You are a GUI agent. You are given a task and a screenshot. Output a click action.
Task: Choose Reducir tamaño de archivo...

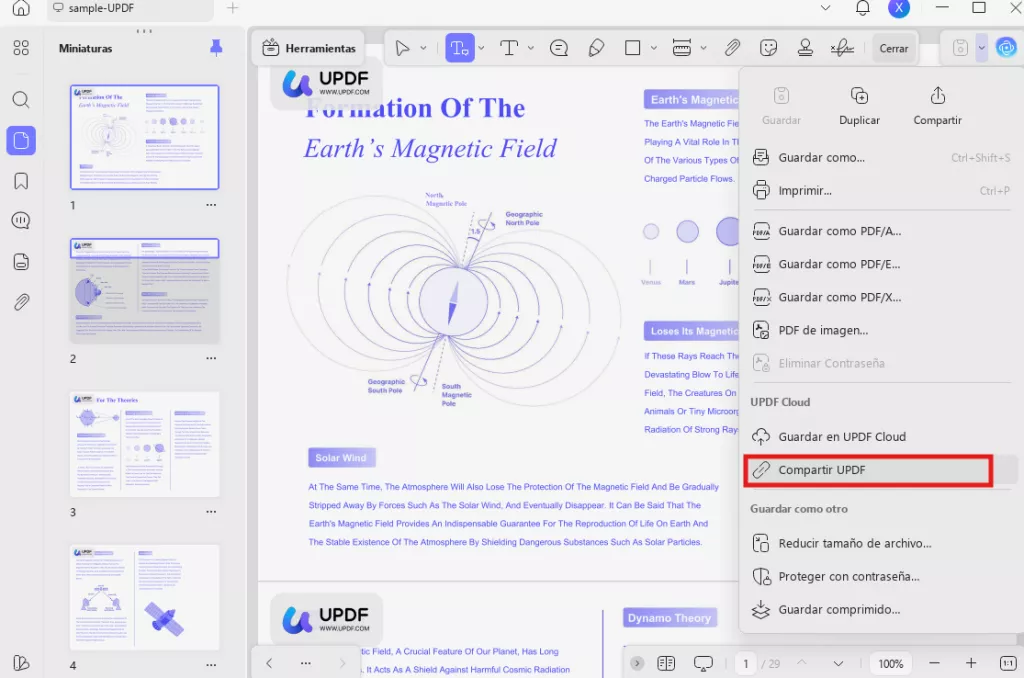pyautogui.click(x=881, y=543)
